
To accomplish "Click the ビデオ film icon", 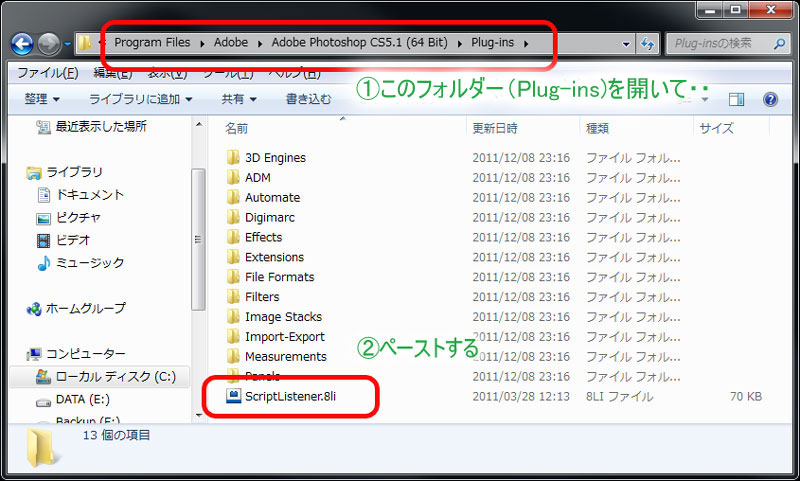I will [44, 240].
